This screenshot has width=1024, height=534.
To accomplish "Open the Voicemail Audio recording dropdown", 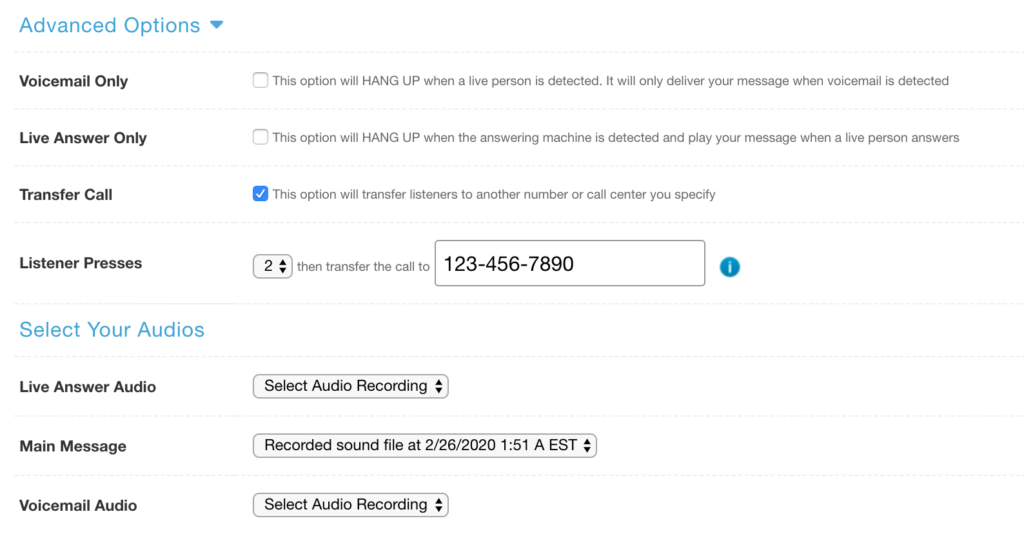I will [351, 505].
